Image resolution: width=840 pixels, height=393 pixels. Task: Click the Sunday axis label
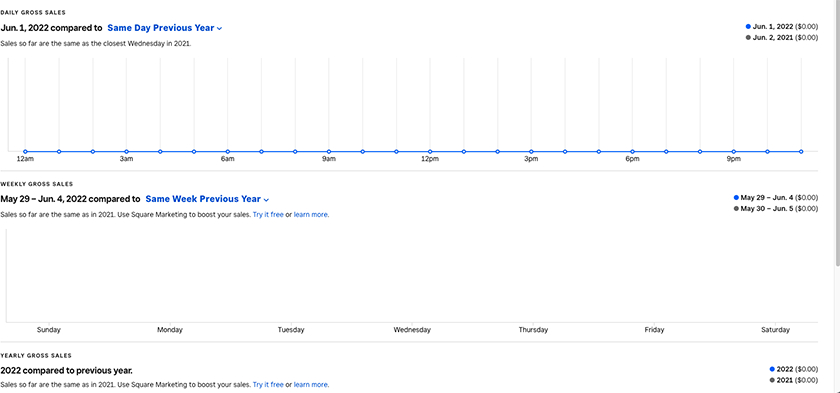tap(49, 330)
